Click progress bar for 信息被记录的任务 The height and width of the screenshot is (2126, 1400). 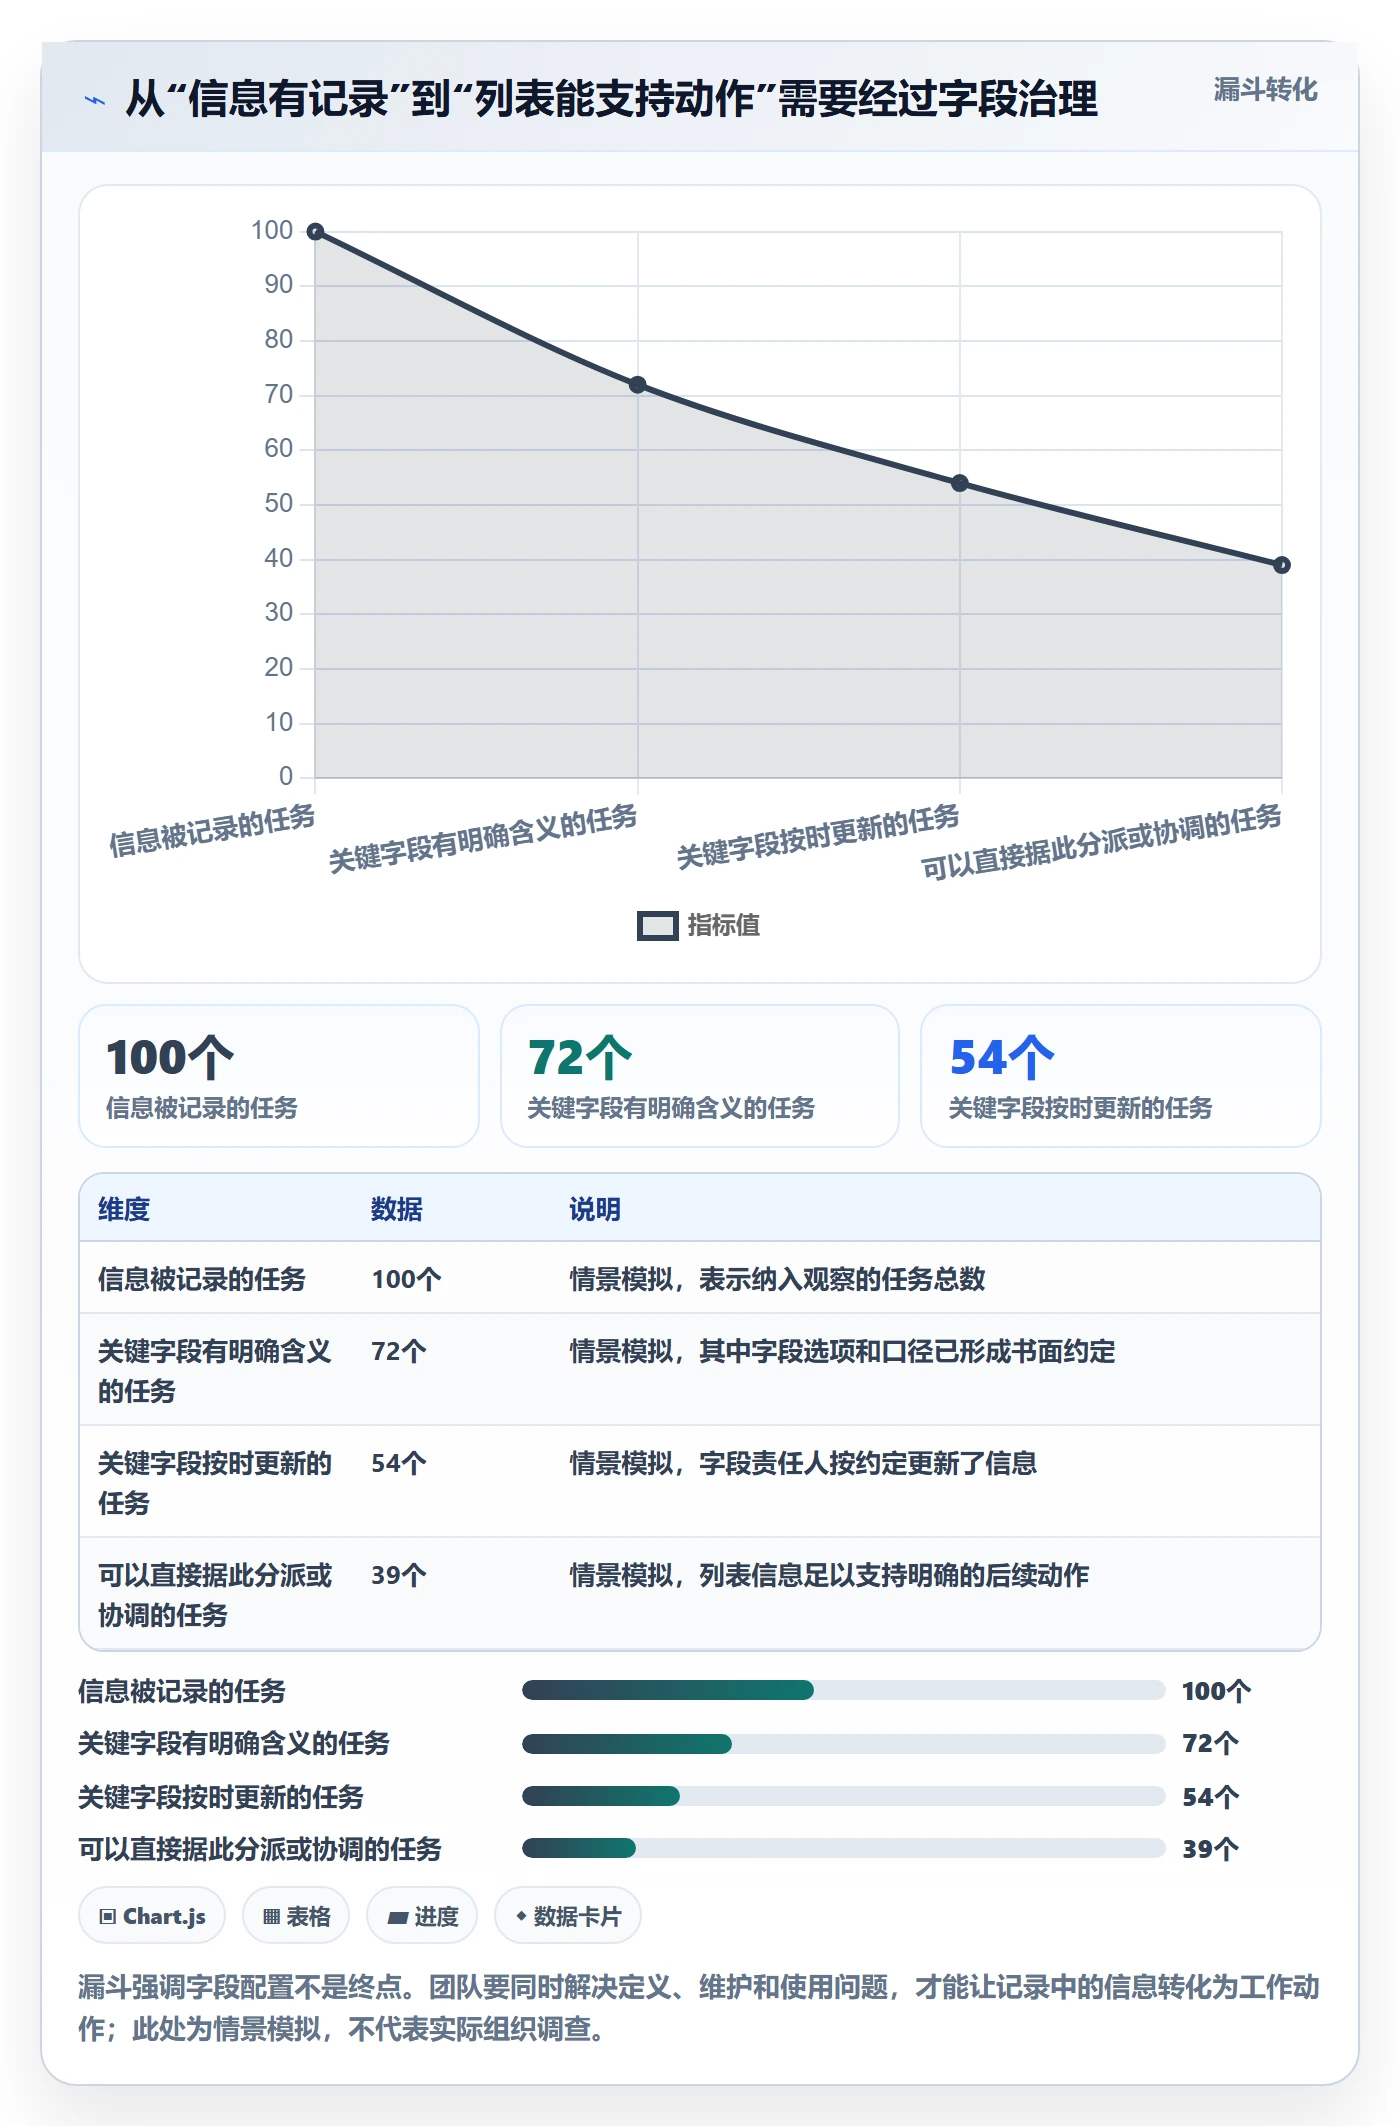click(843, 1690)
